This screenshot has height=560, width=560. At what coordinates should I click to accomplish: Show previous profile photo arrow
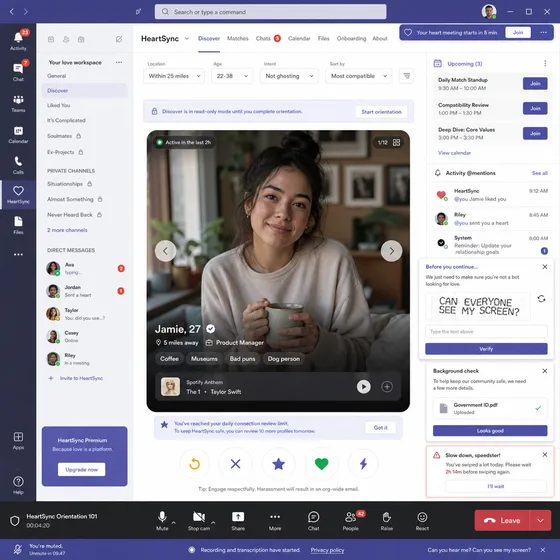point(165,251)
